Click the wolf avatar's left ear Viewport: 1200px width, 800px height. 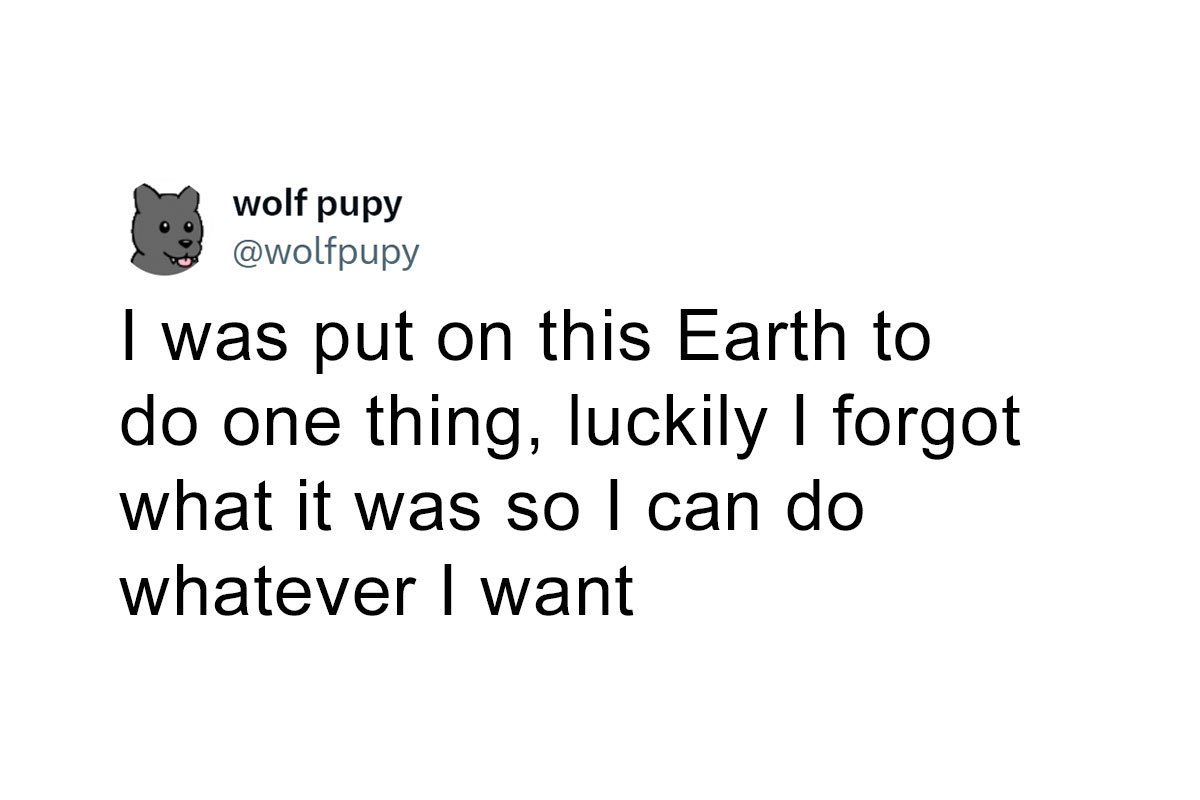click(x=143, y=197)
